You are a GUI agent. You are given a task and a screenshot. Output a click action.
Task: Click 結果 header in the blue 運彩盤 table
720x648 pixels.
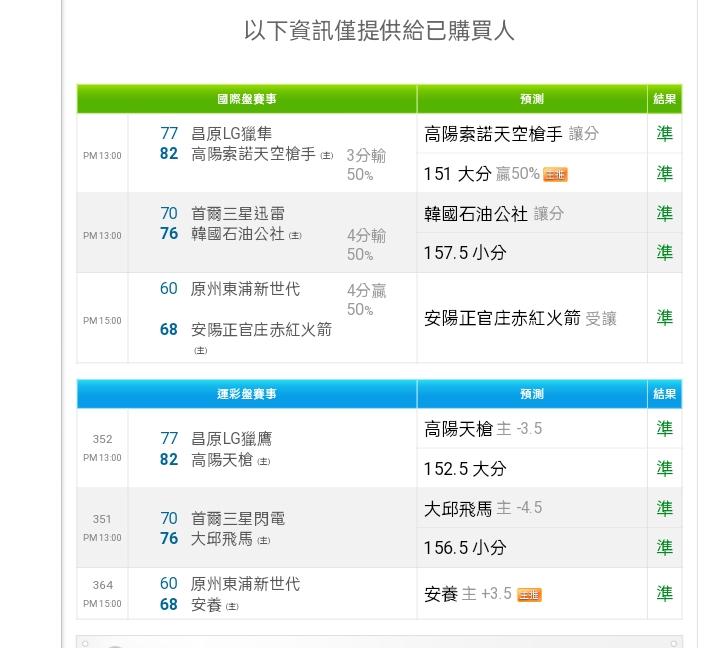click(664, 394)
